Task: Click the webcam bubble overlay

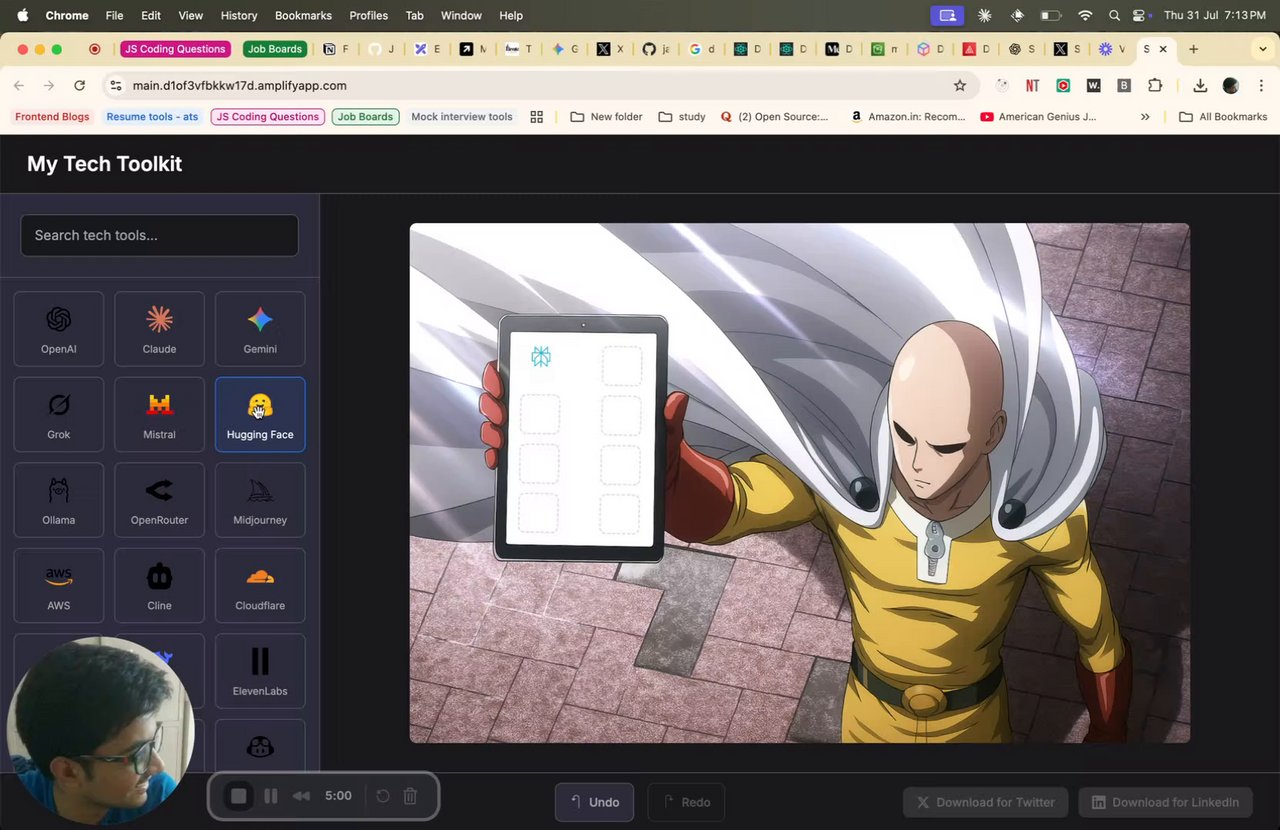Action: tap(100, 733)
